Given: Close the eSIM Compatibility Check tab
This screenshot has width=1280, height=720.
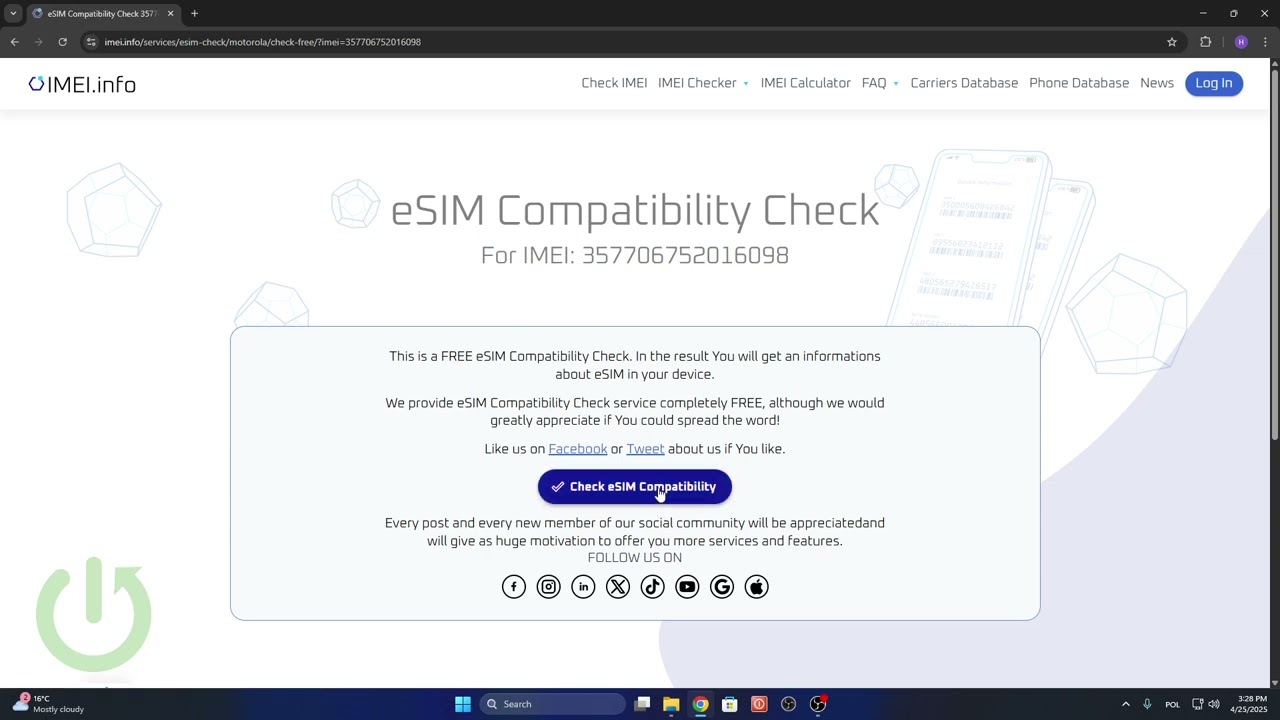Looking at the screenshot, I should [170, 13].
